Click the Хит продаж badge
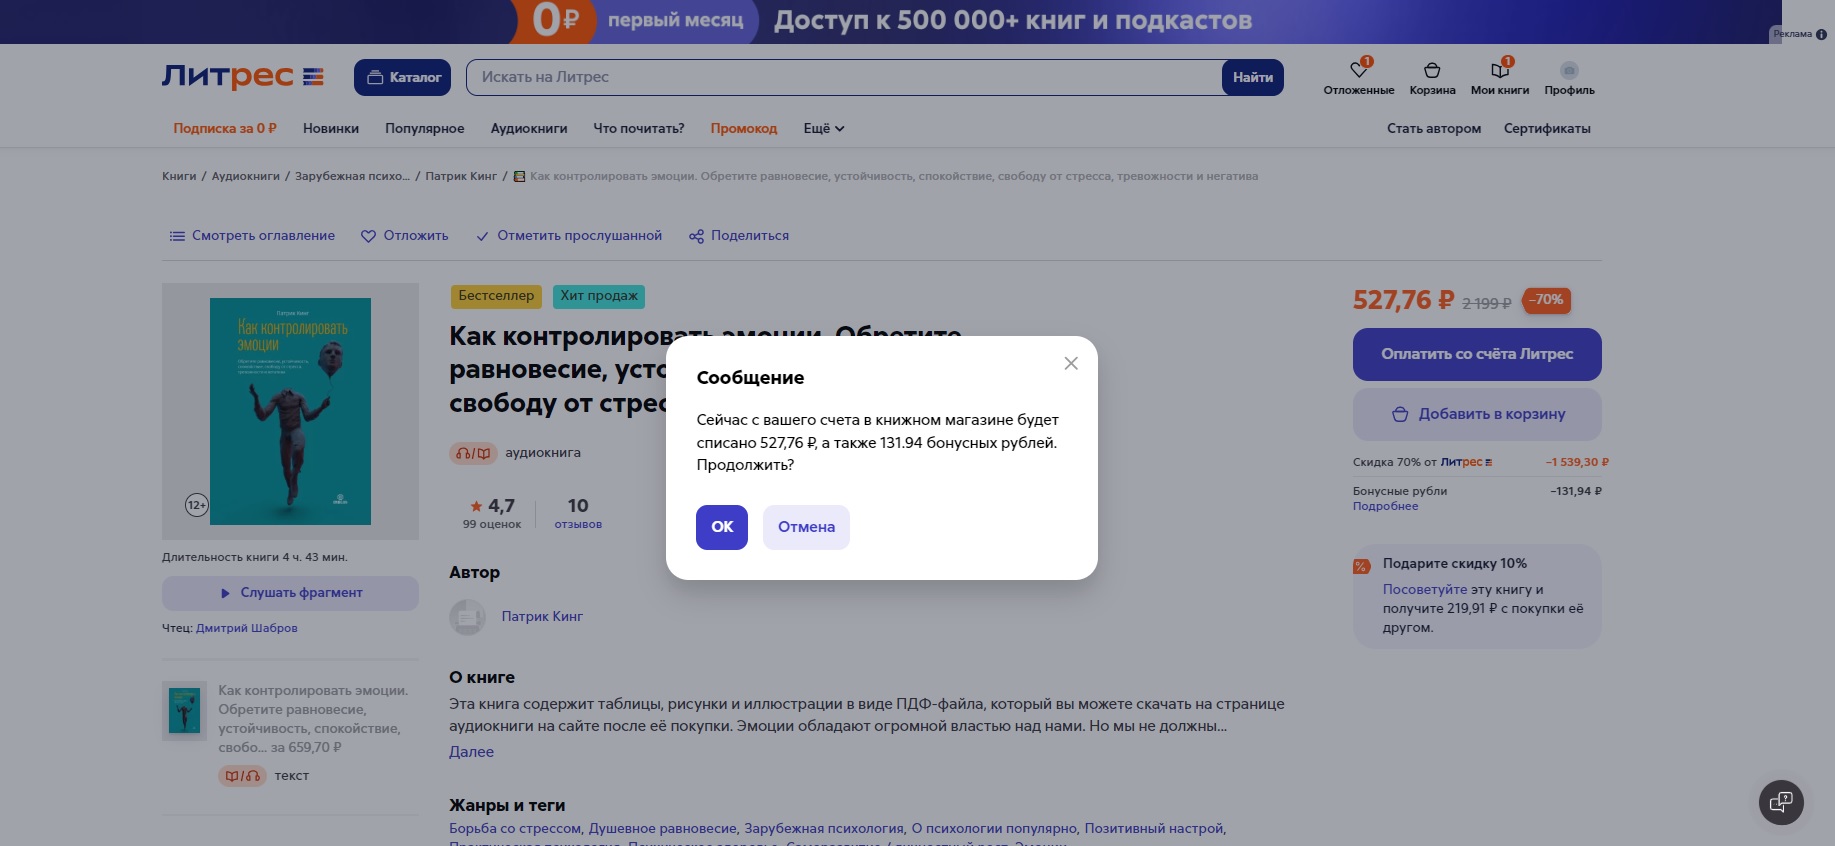 tap(599, 296)
